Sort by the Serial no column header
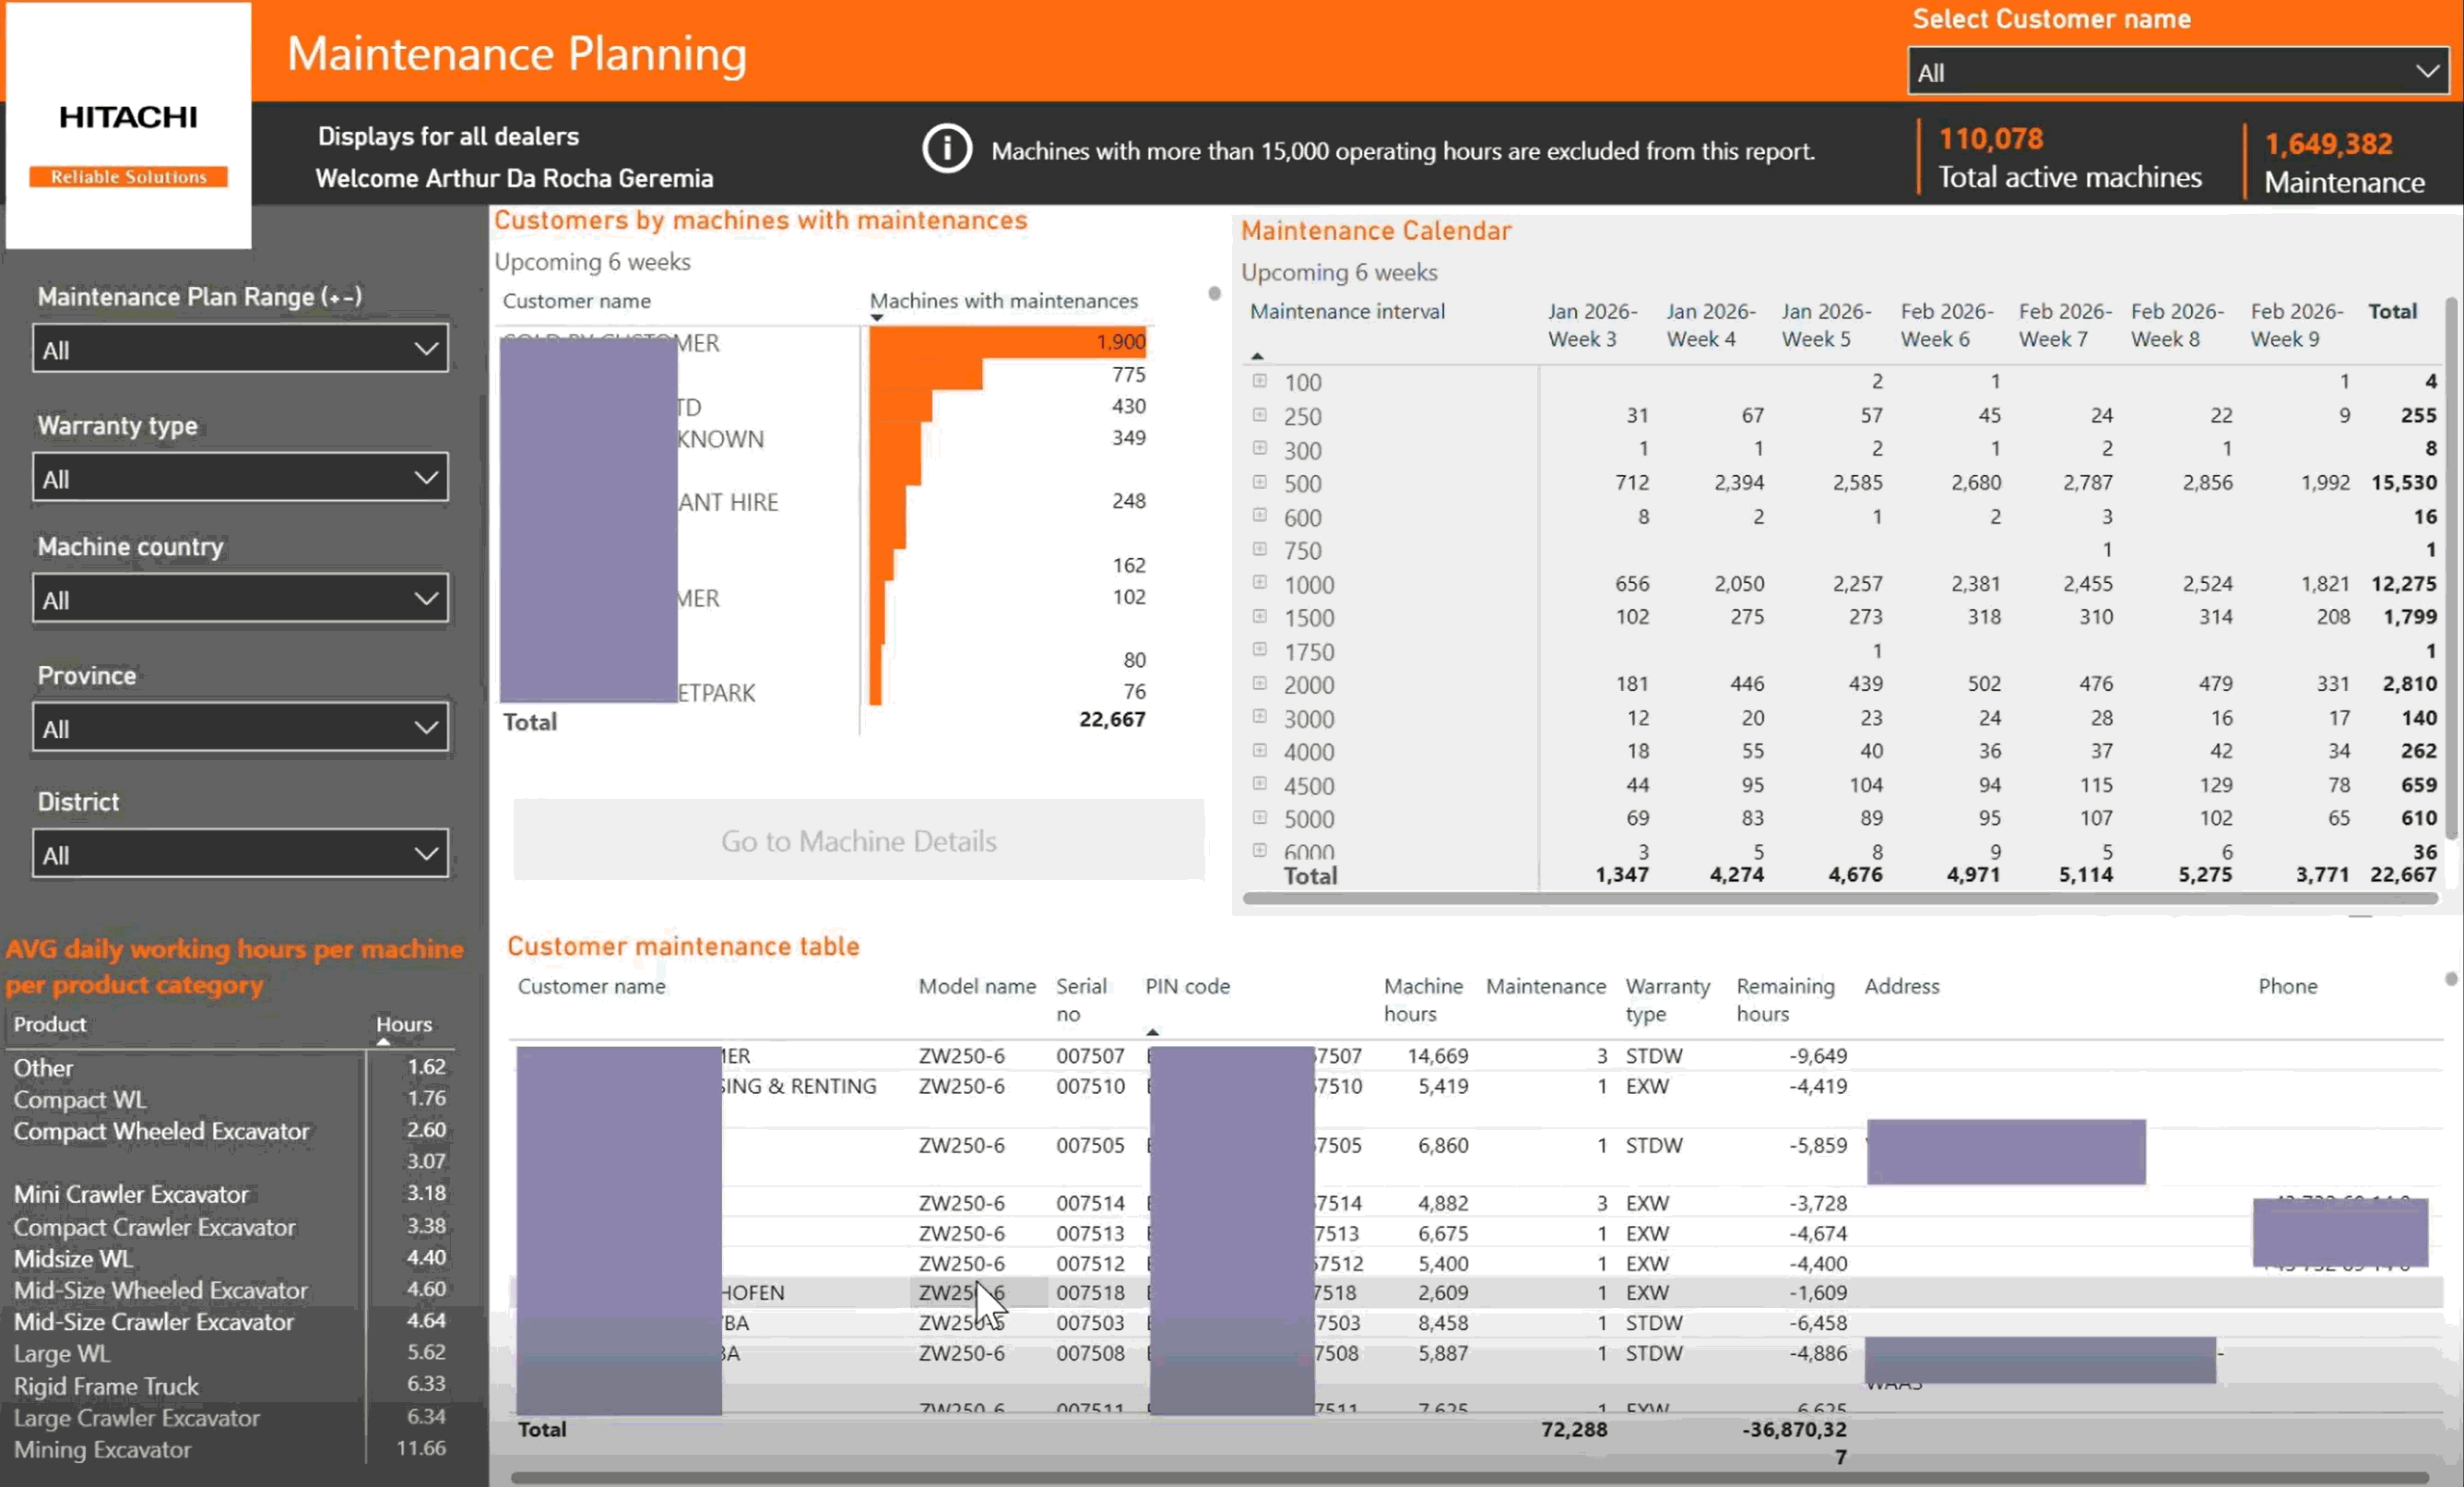The image size is (2464, 1487). [x=1081, y=1000]
